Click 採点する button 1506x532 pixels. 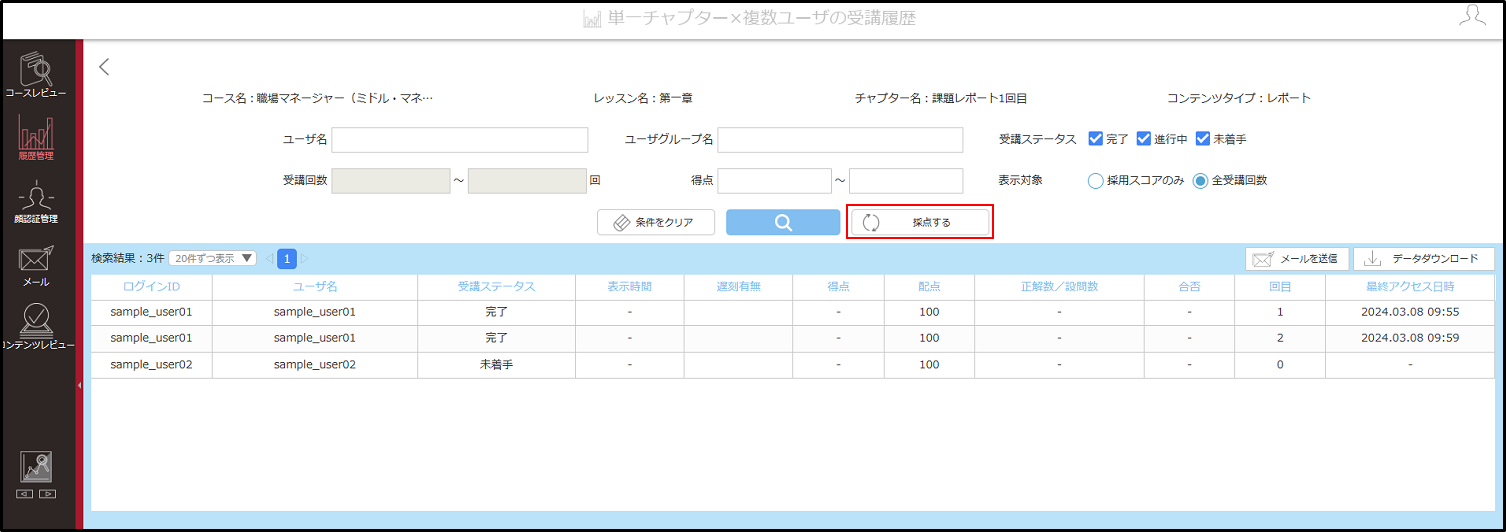tap(920, 223)
